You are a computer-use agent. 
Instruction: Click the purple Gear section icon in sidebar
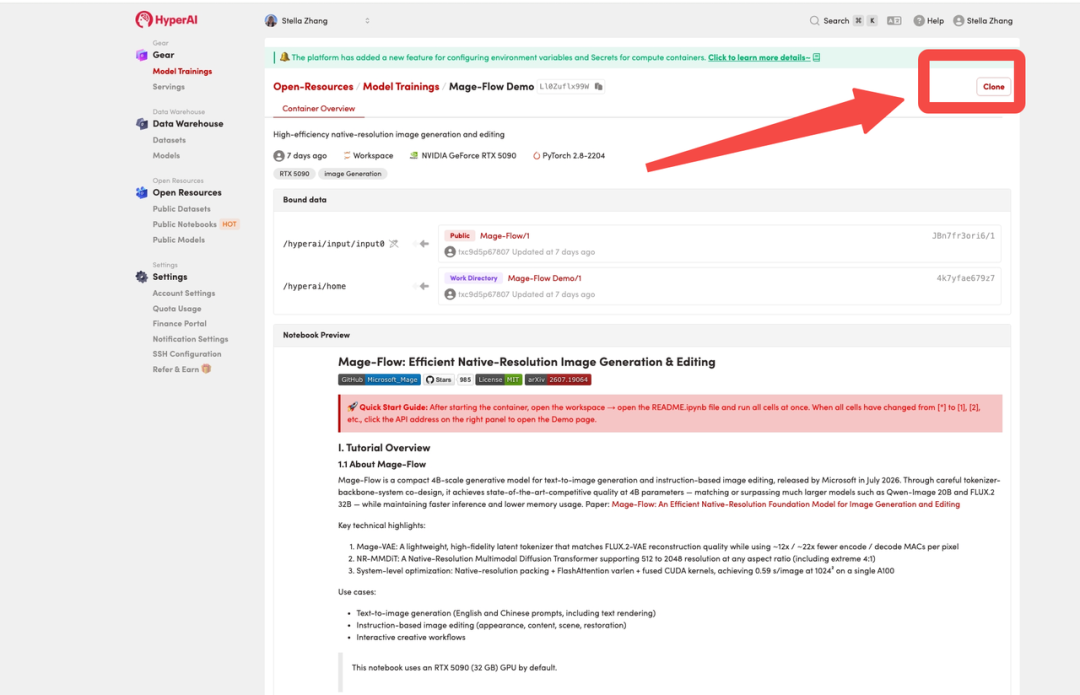(142, 55)
